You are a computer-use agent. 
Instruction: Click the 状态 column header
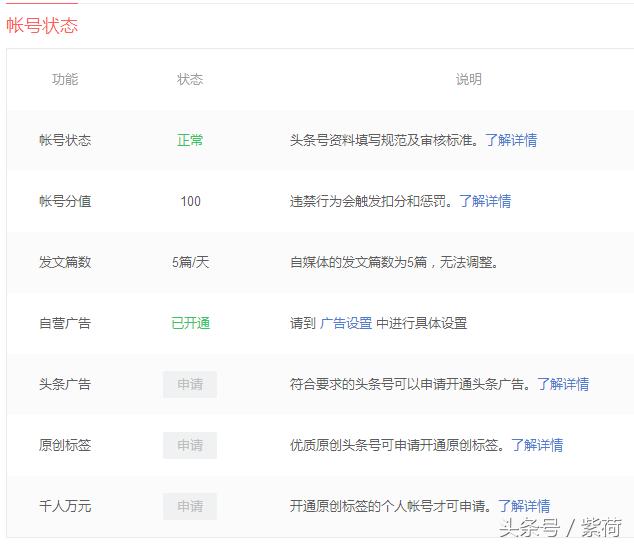tap(190, 79)
